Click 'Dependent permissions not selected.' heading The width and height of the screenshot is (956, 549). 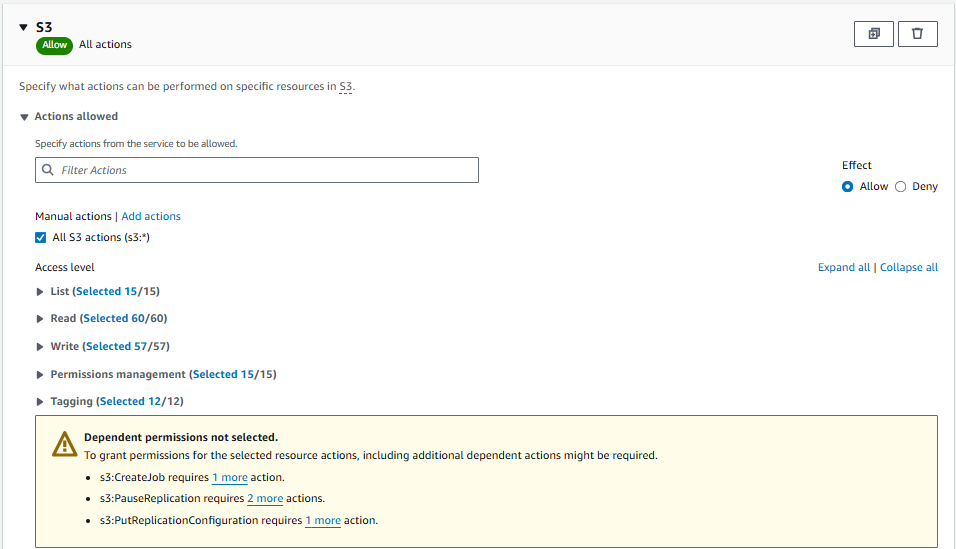tap(181, 437)
